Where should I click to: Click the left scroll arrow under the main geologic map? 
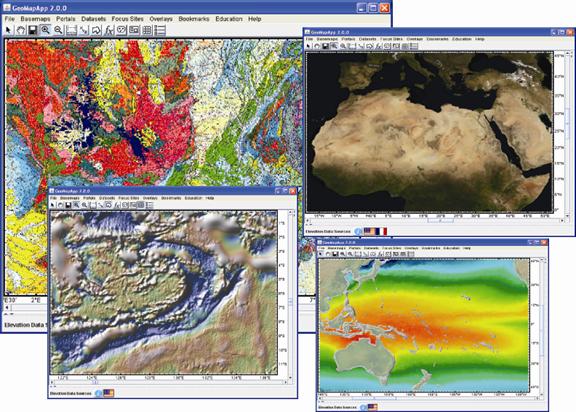[x=8, y=307]
